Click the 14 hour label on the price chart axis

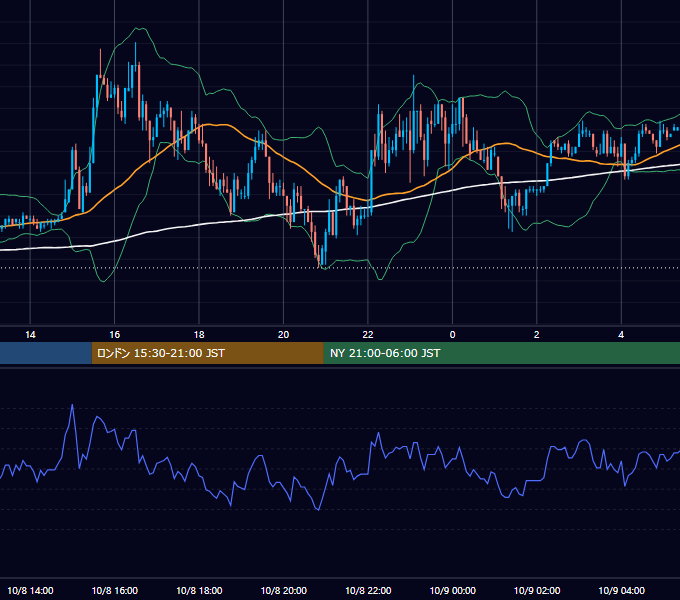point(30,335)
